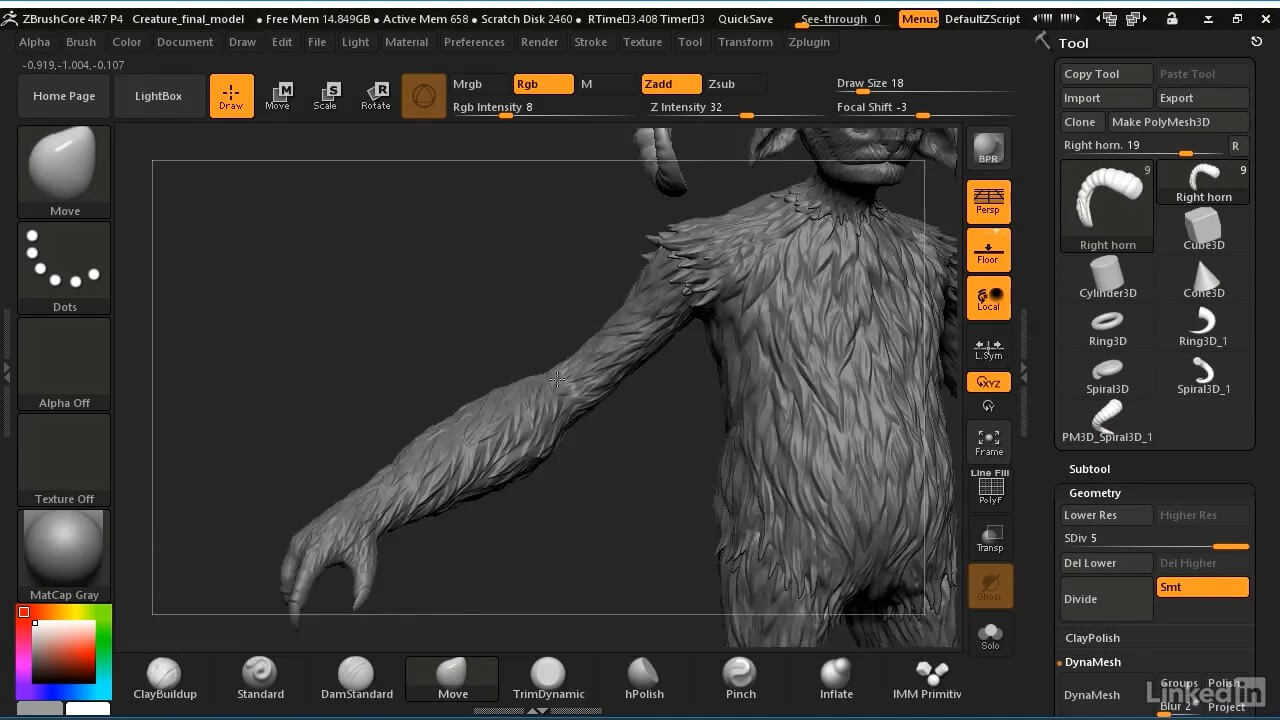Collapse the Geometry section
The height and width of the screenshot is (720, 1280).
pyautogui.click(x=1094, y=493)
